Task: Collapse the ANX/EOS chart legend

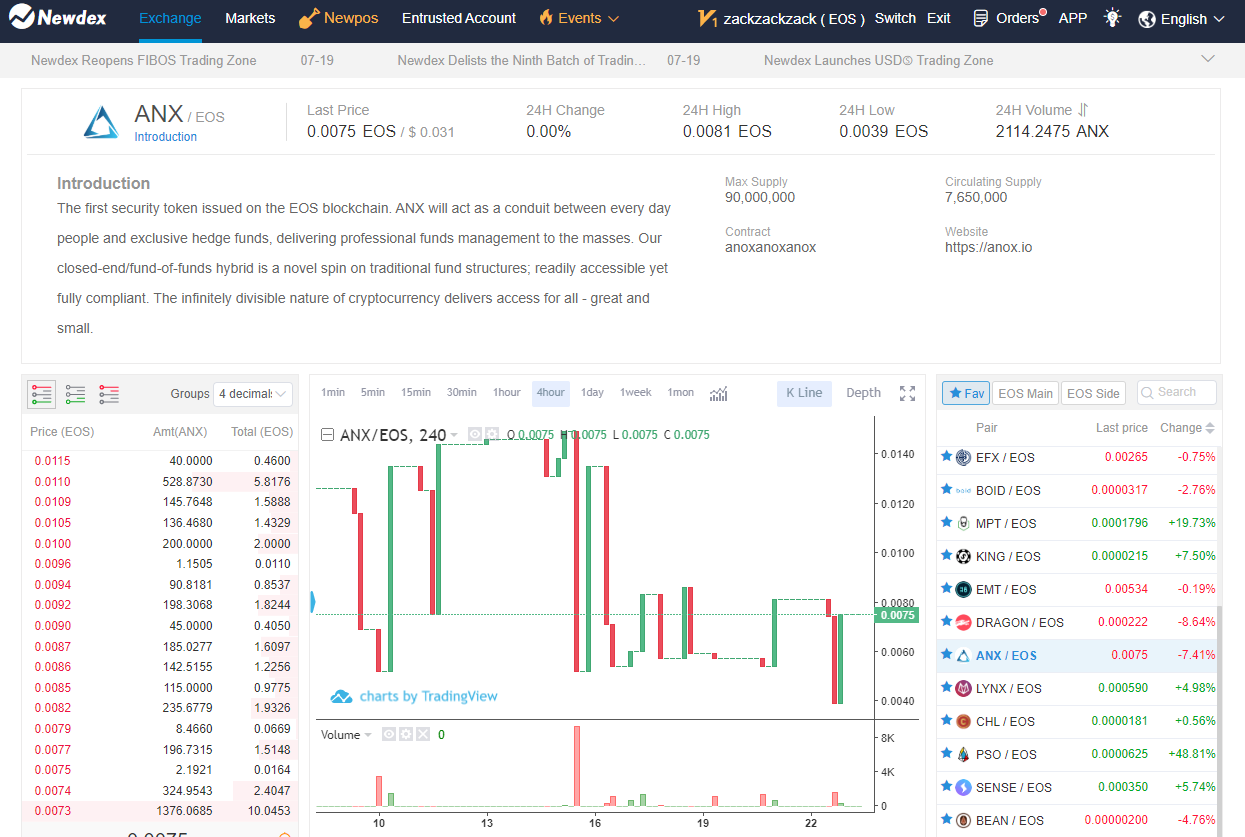Action: click(x=327, y=435)
